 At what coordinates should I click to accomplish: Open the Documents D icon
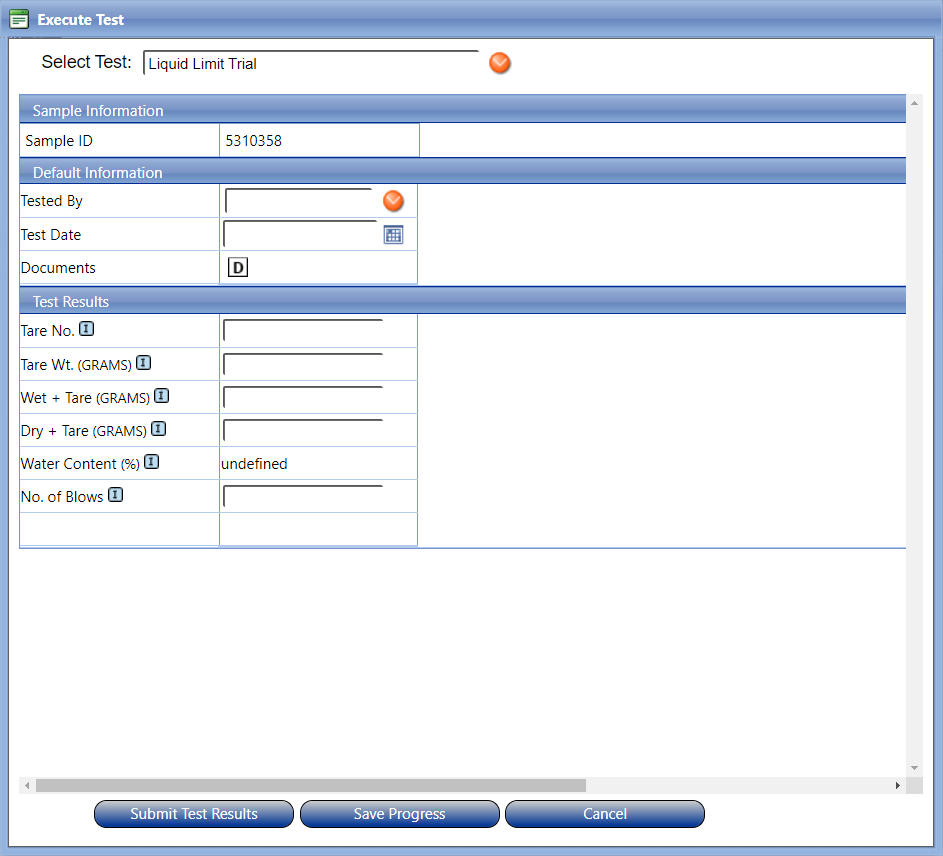point(238,268)
